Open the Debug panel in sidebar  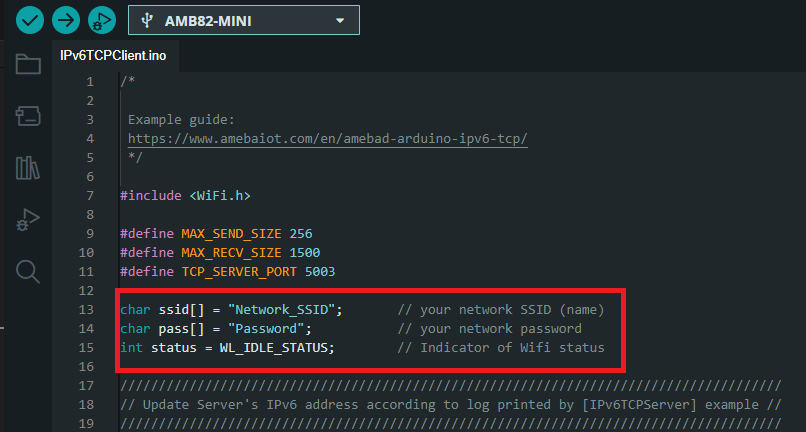click(x=28, y=218)
